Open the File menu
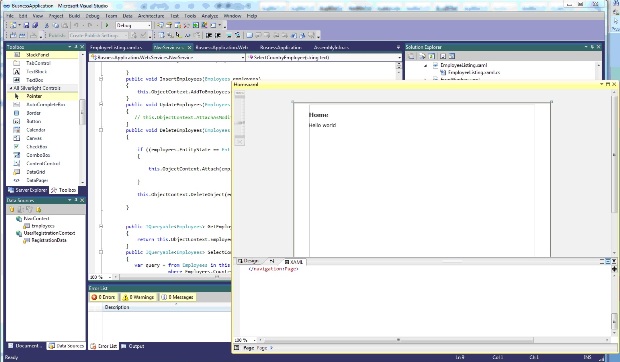The width and height of the screenshot is (620, 362). (x=10, y=16)
